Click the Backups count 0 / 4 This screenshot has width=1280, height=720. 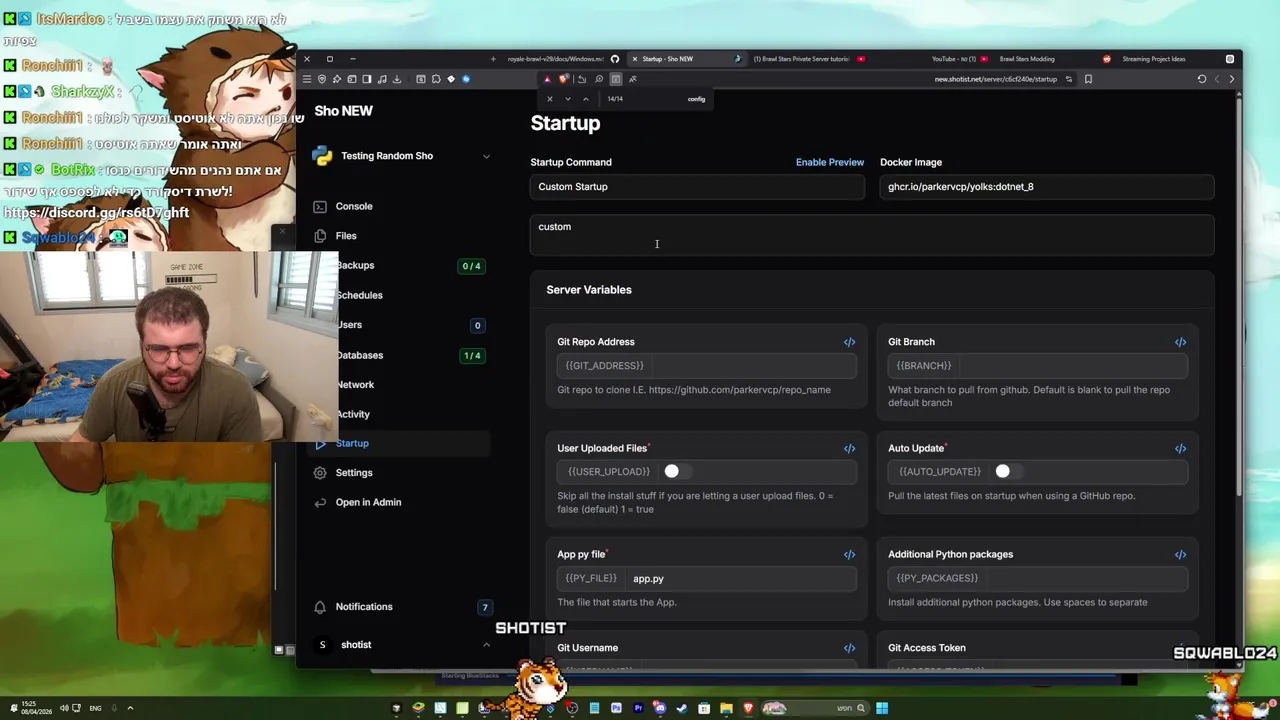click(471, 266)
